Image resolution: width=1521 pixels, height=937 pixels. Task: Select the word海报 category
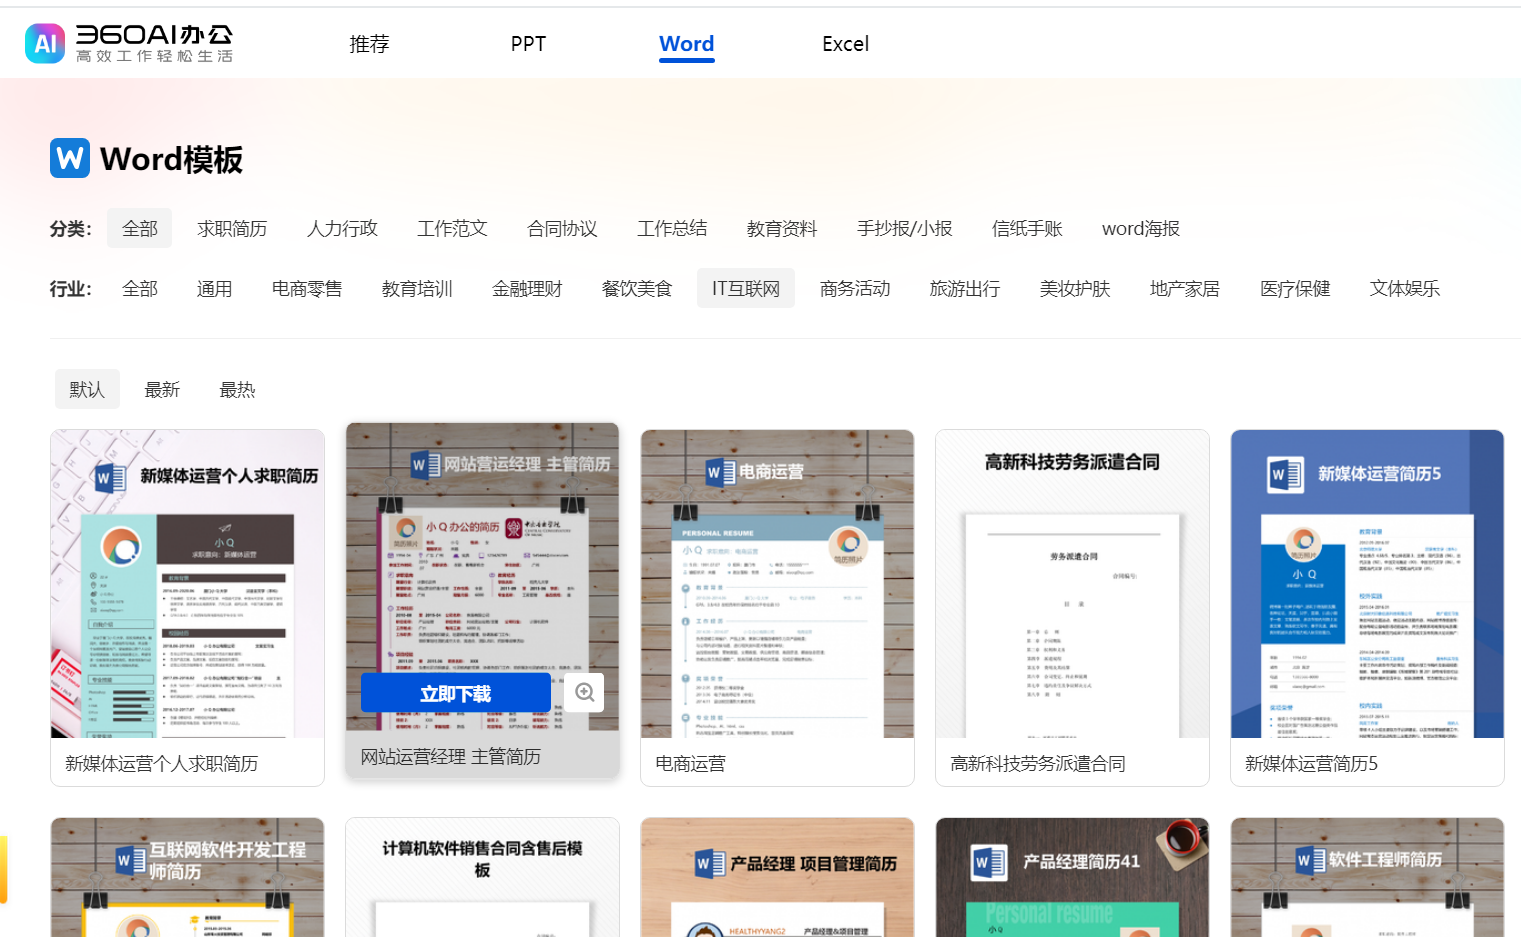(1140, 228)
